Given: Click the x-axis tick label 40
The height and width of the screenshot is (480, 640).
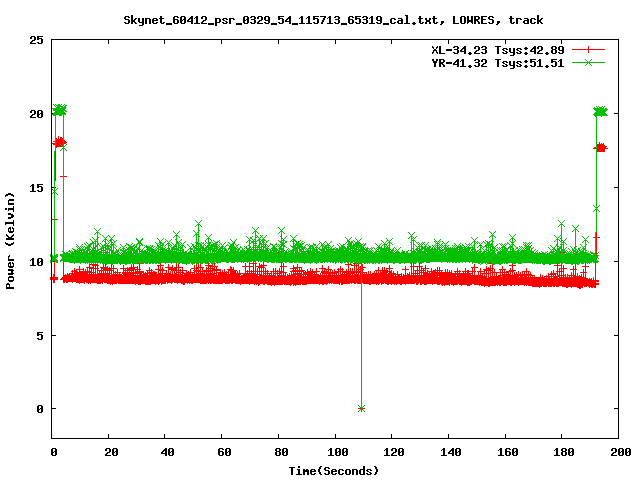Looking at the screenshot, I should (x=167, y=452).
